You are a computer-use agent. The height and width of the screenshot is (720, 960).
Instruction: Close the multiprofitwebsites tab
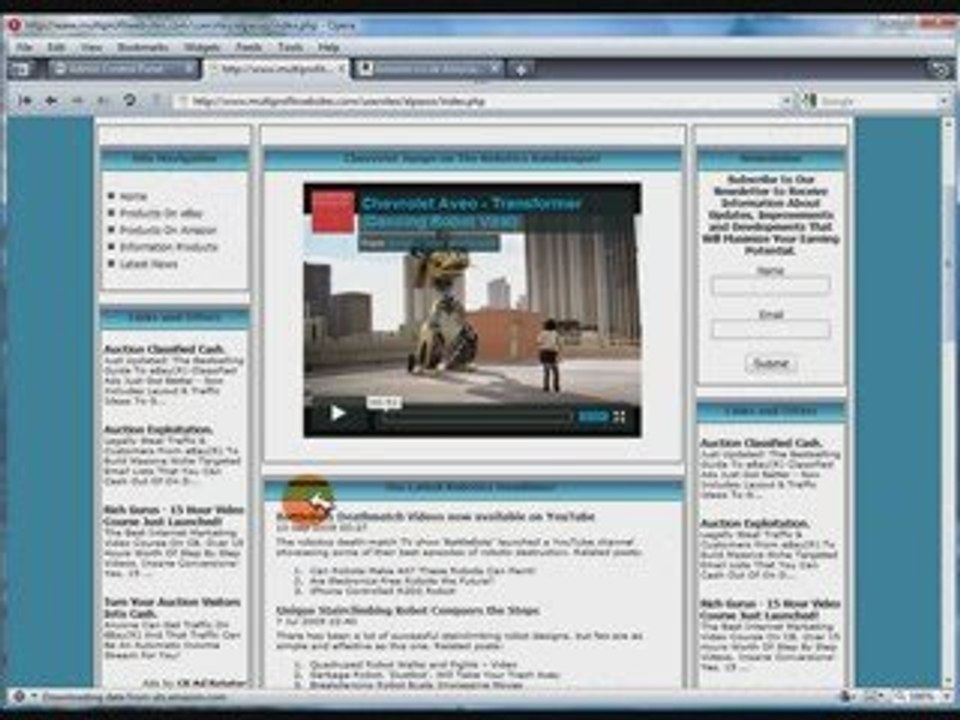(x=342, y=69)
